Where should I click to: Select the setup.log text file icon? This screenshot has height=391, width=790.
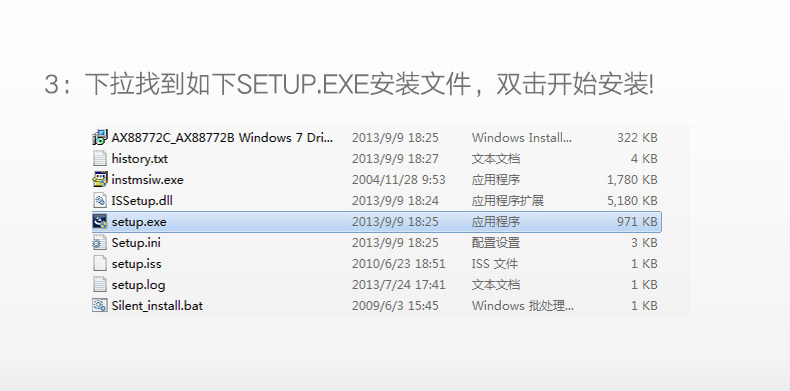[100, 285]
